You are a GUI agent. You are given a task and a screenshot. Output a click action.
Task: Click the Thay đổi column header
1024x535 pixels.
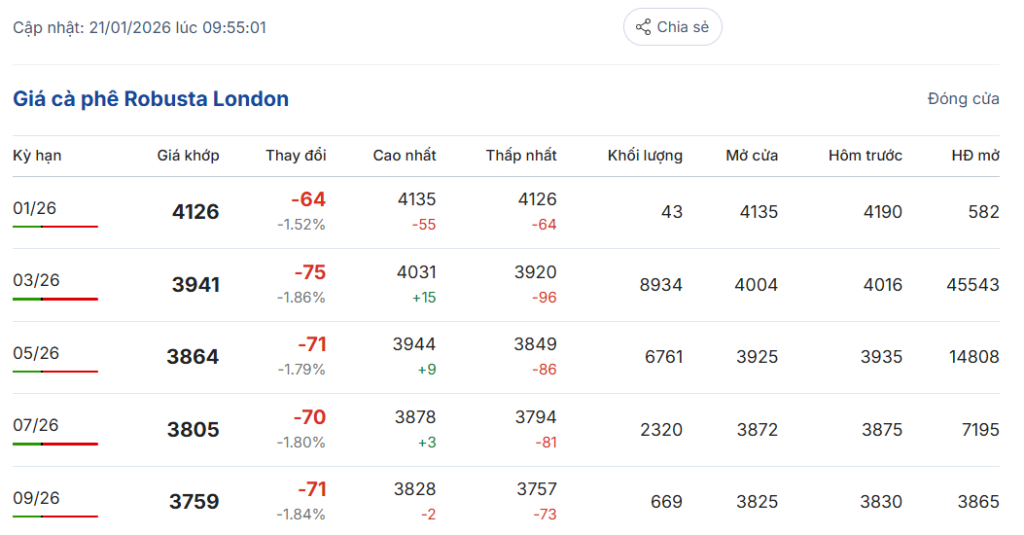coord(296,155)
